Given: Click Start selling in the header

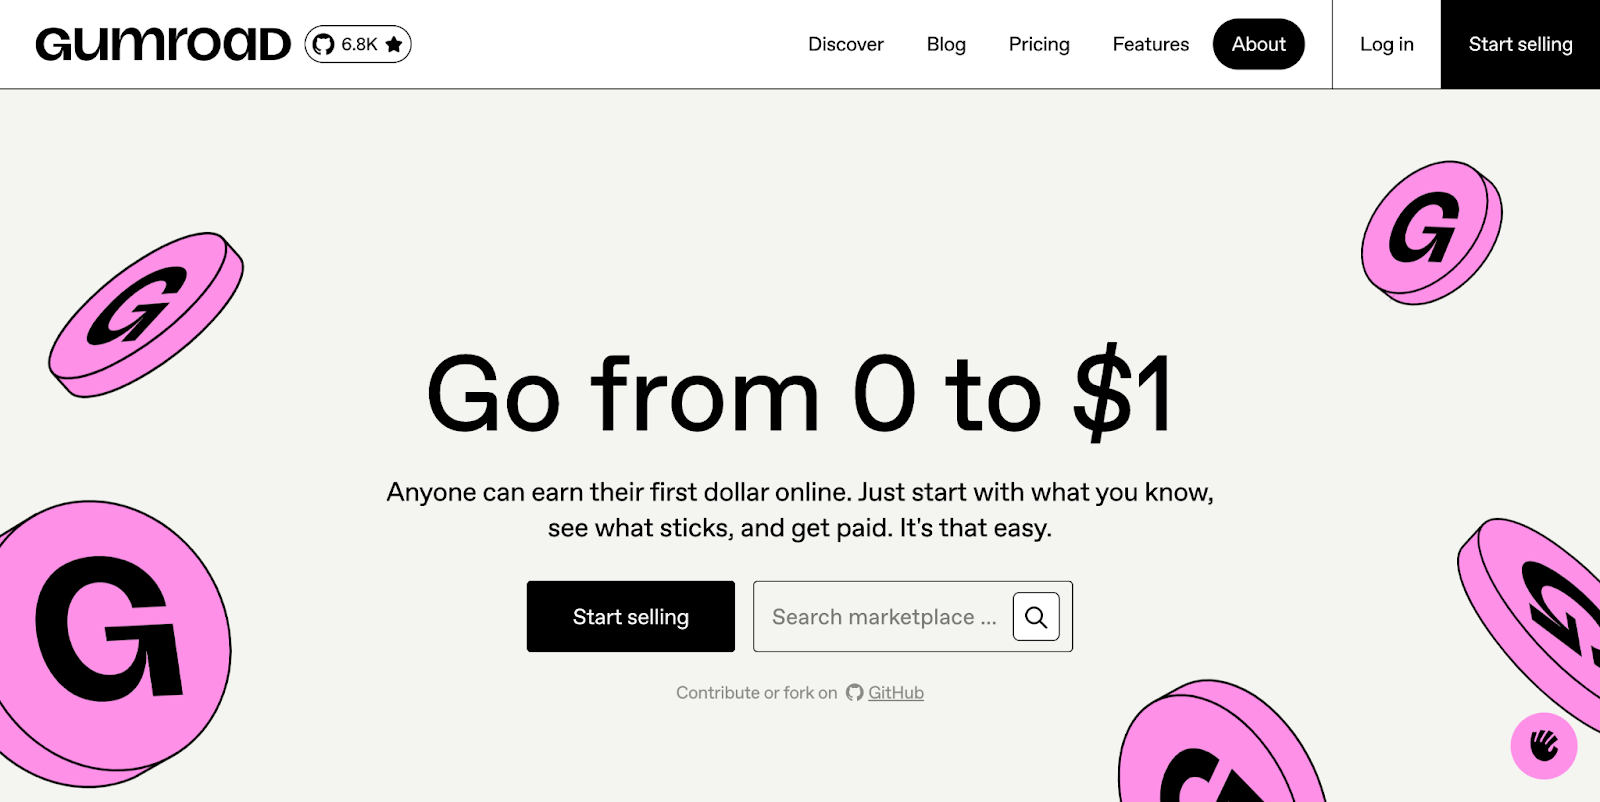Looking at the screenshot, I should tap(1519, 44).
